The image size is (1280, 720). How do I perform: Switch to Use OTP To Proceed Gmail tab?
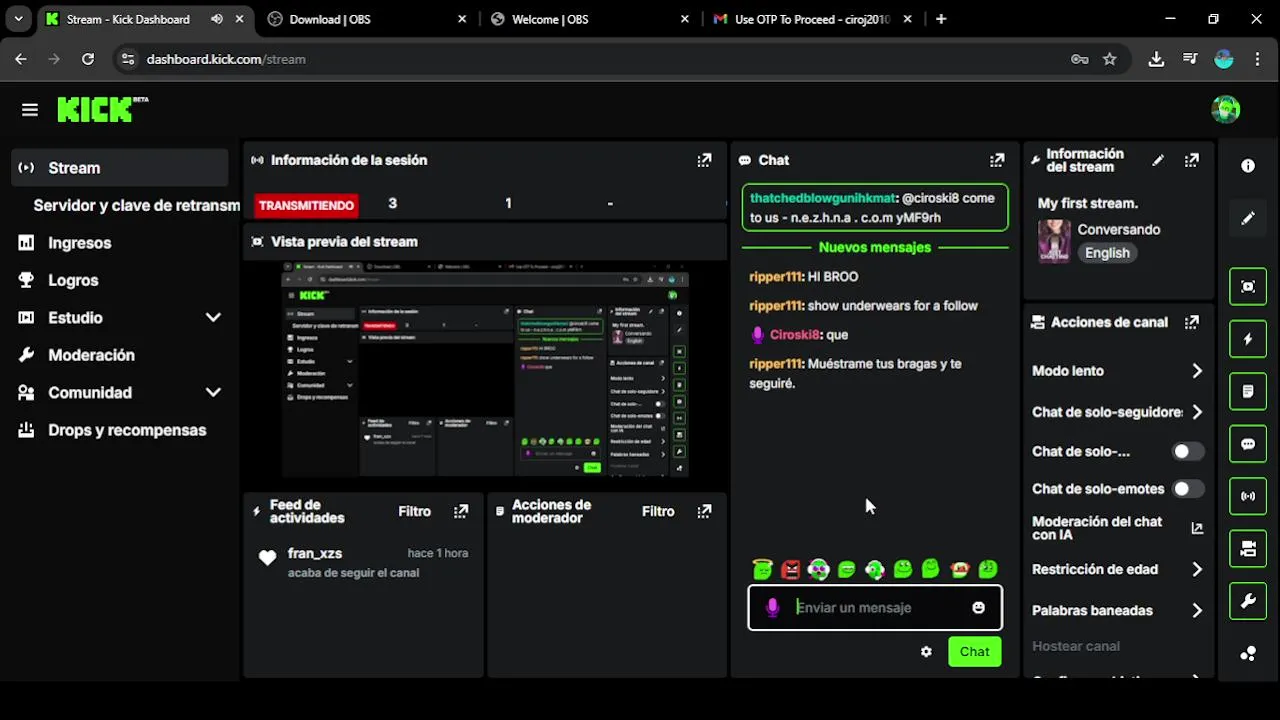pyautogui.click(x=811, y=19)
